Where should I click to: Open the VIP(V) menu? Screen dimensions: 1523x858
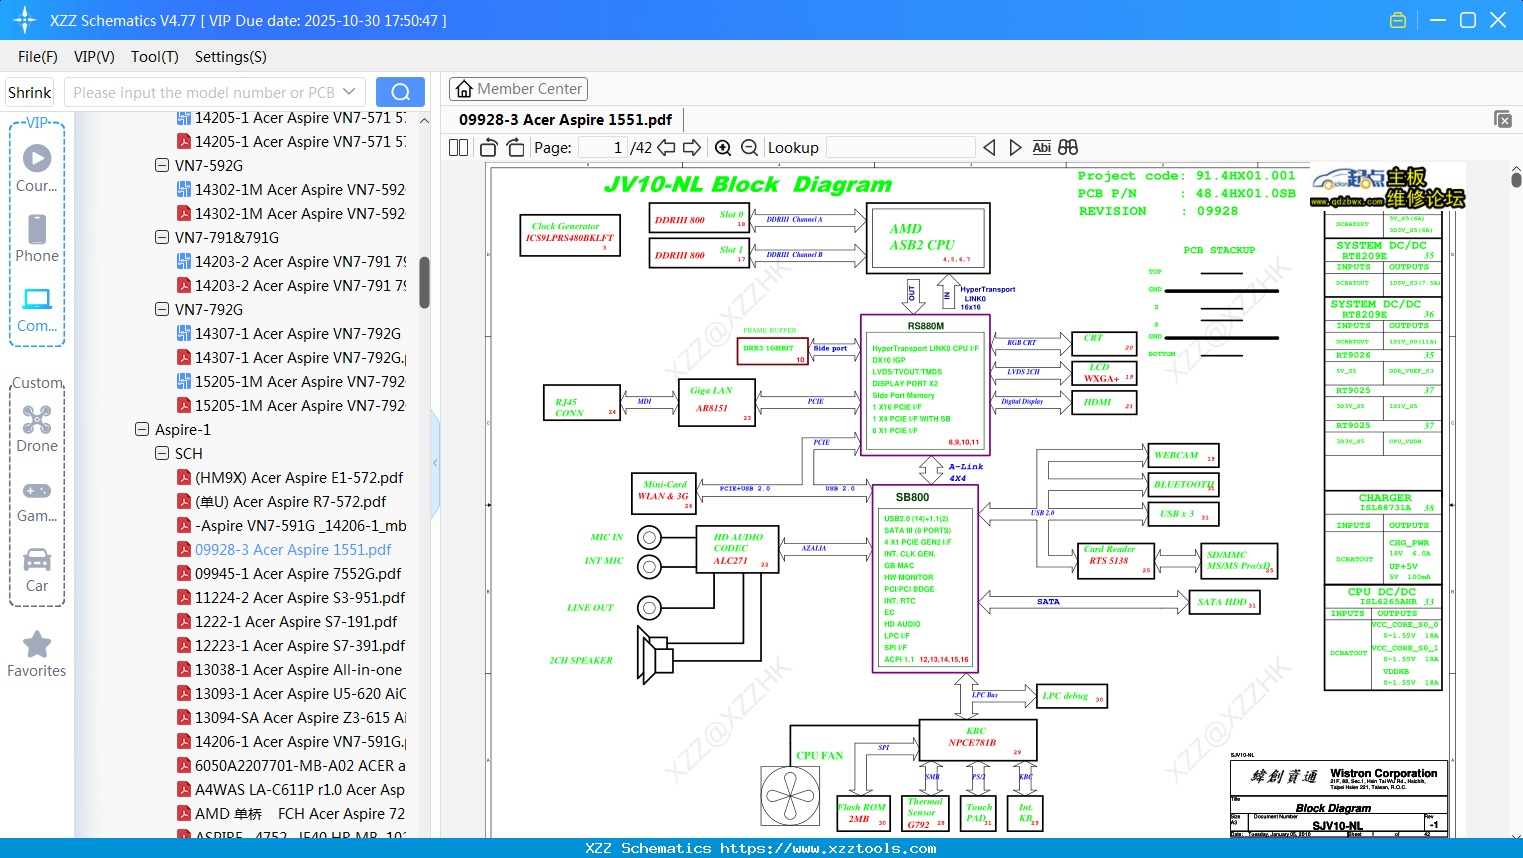(x=94, y=57)
